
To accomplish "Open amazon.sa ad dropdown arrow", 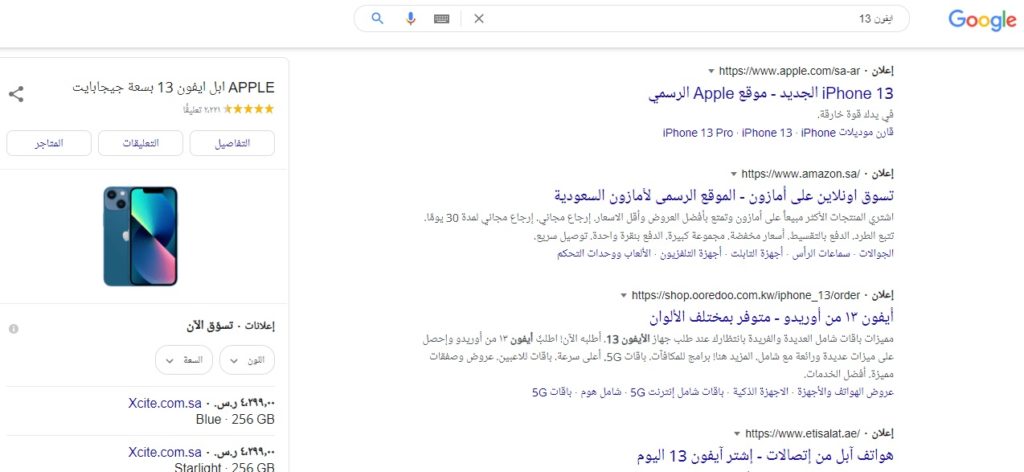I will pyautogui.click(x=734, y=174).
